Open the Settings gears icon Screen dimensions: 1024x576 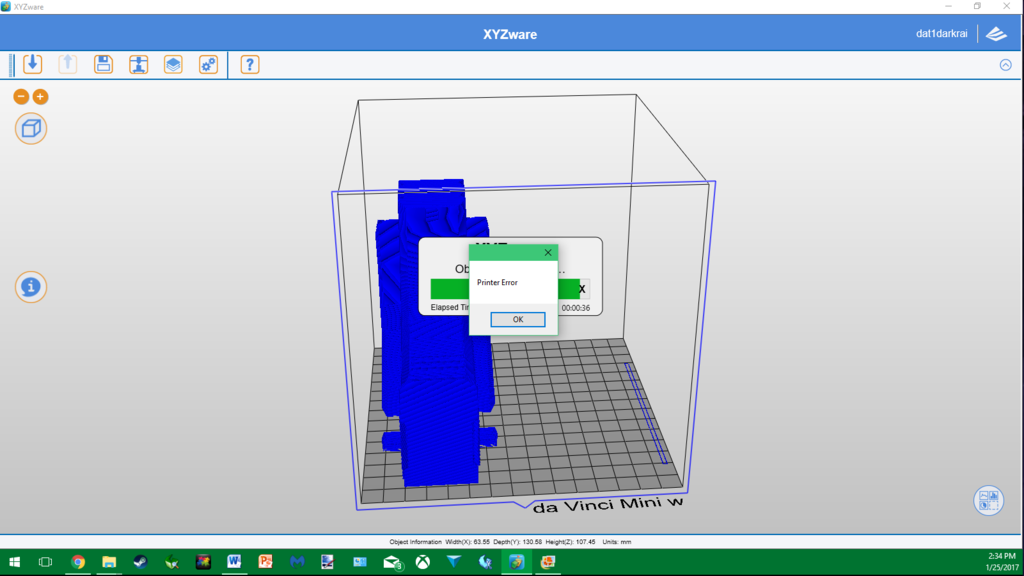click(208, 64)
